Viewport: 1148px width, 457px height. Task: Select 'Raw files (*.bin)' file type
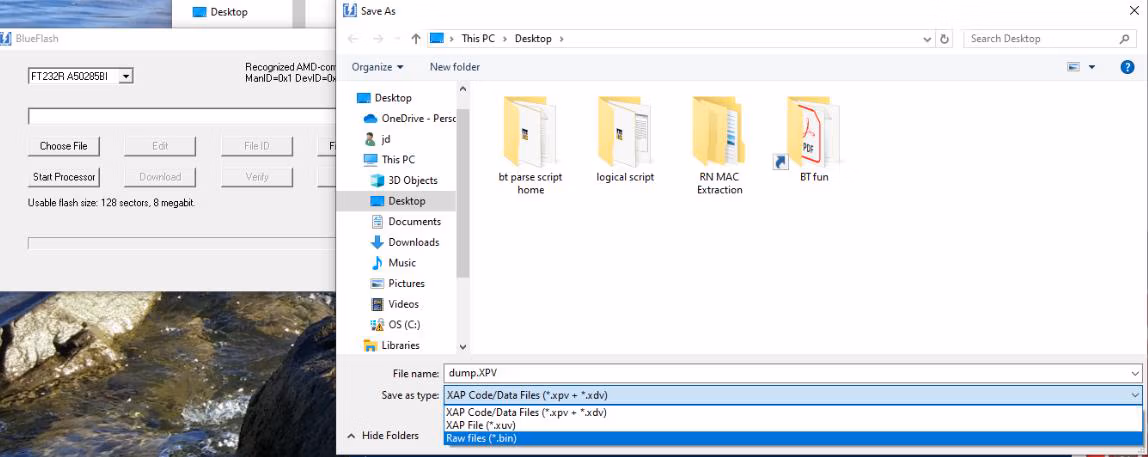coord(481,438)
